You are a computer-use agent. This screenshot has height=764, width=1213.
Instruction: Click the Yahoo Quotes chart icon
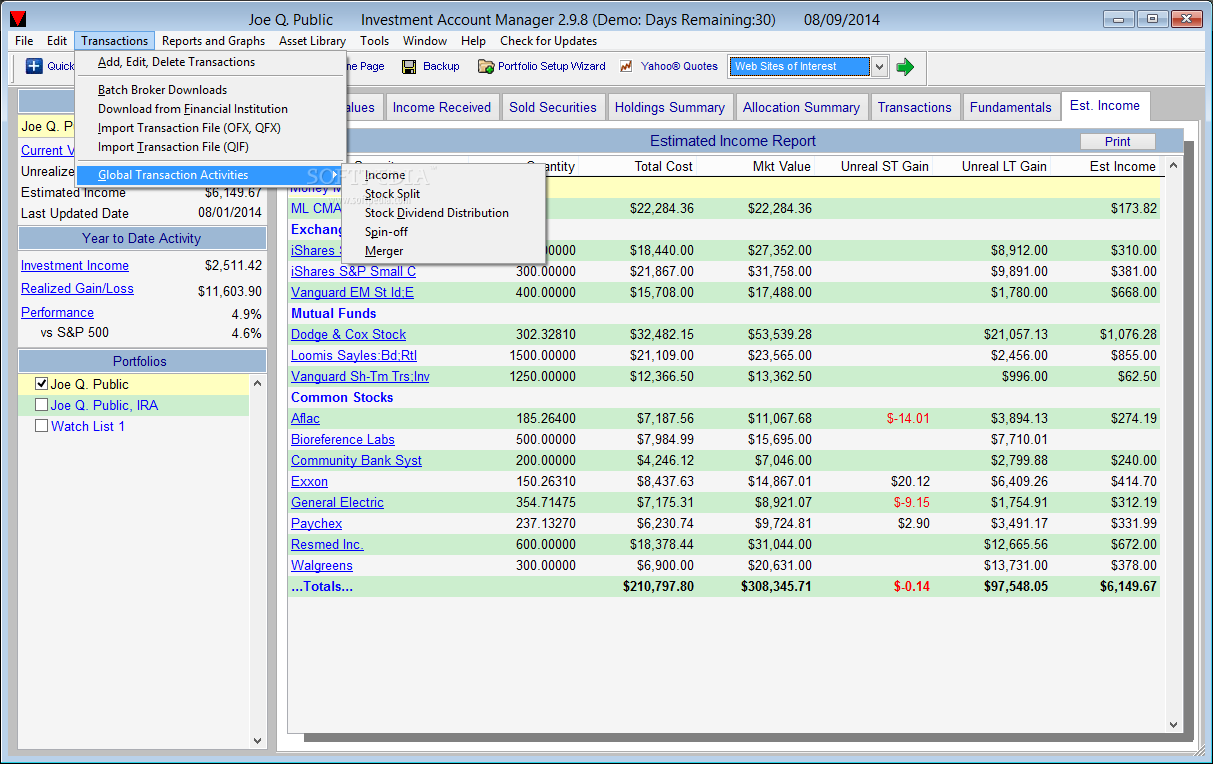pos(627,67)
